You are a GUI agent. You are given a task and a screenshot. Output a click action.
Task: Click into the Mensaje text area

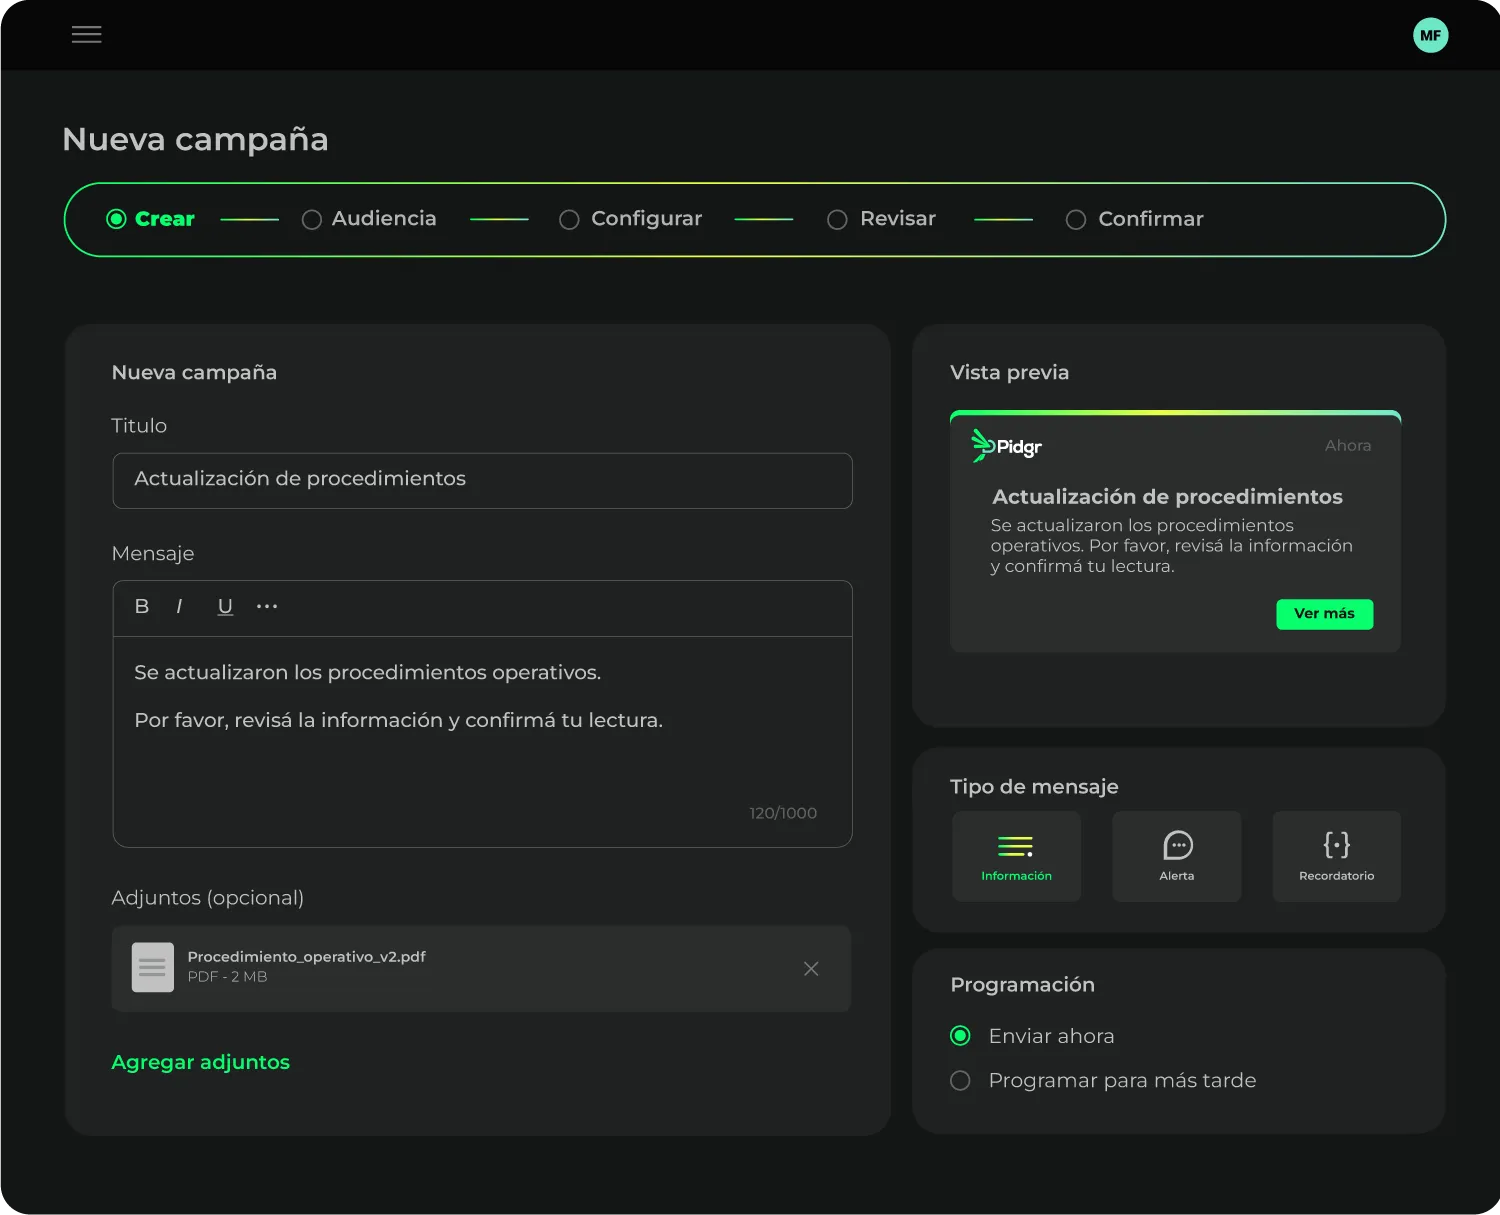click(483, 742)
